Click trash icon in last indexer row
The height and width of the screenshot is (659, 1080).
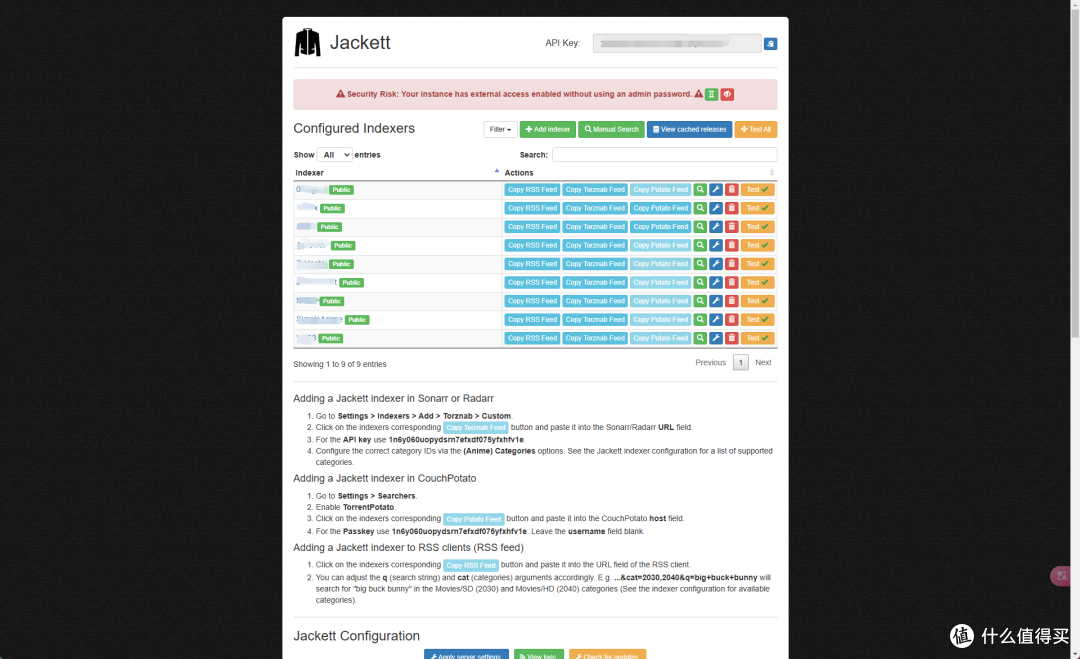[x=731, y=338]
